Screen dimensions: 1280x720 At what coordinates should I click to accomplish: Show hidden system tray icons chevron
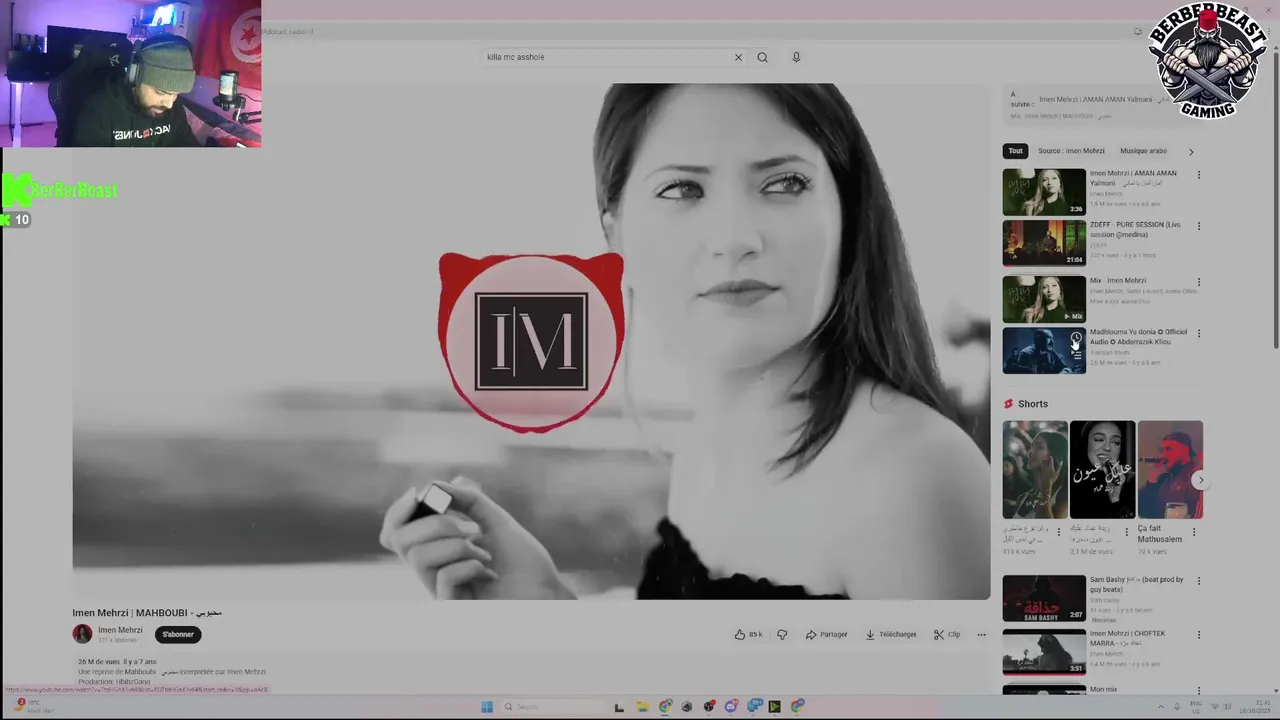[1161, 707]
